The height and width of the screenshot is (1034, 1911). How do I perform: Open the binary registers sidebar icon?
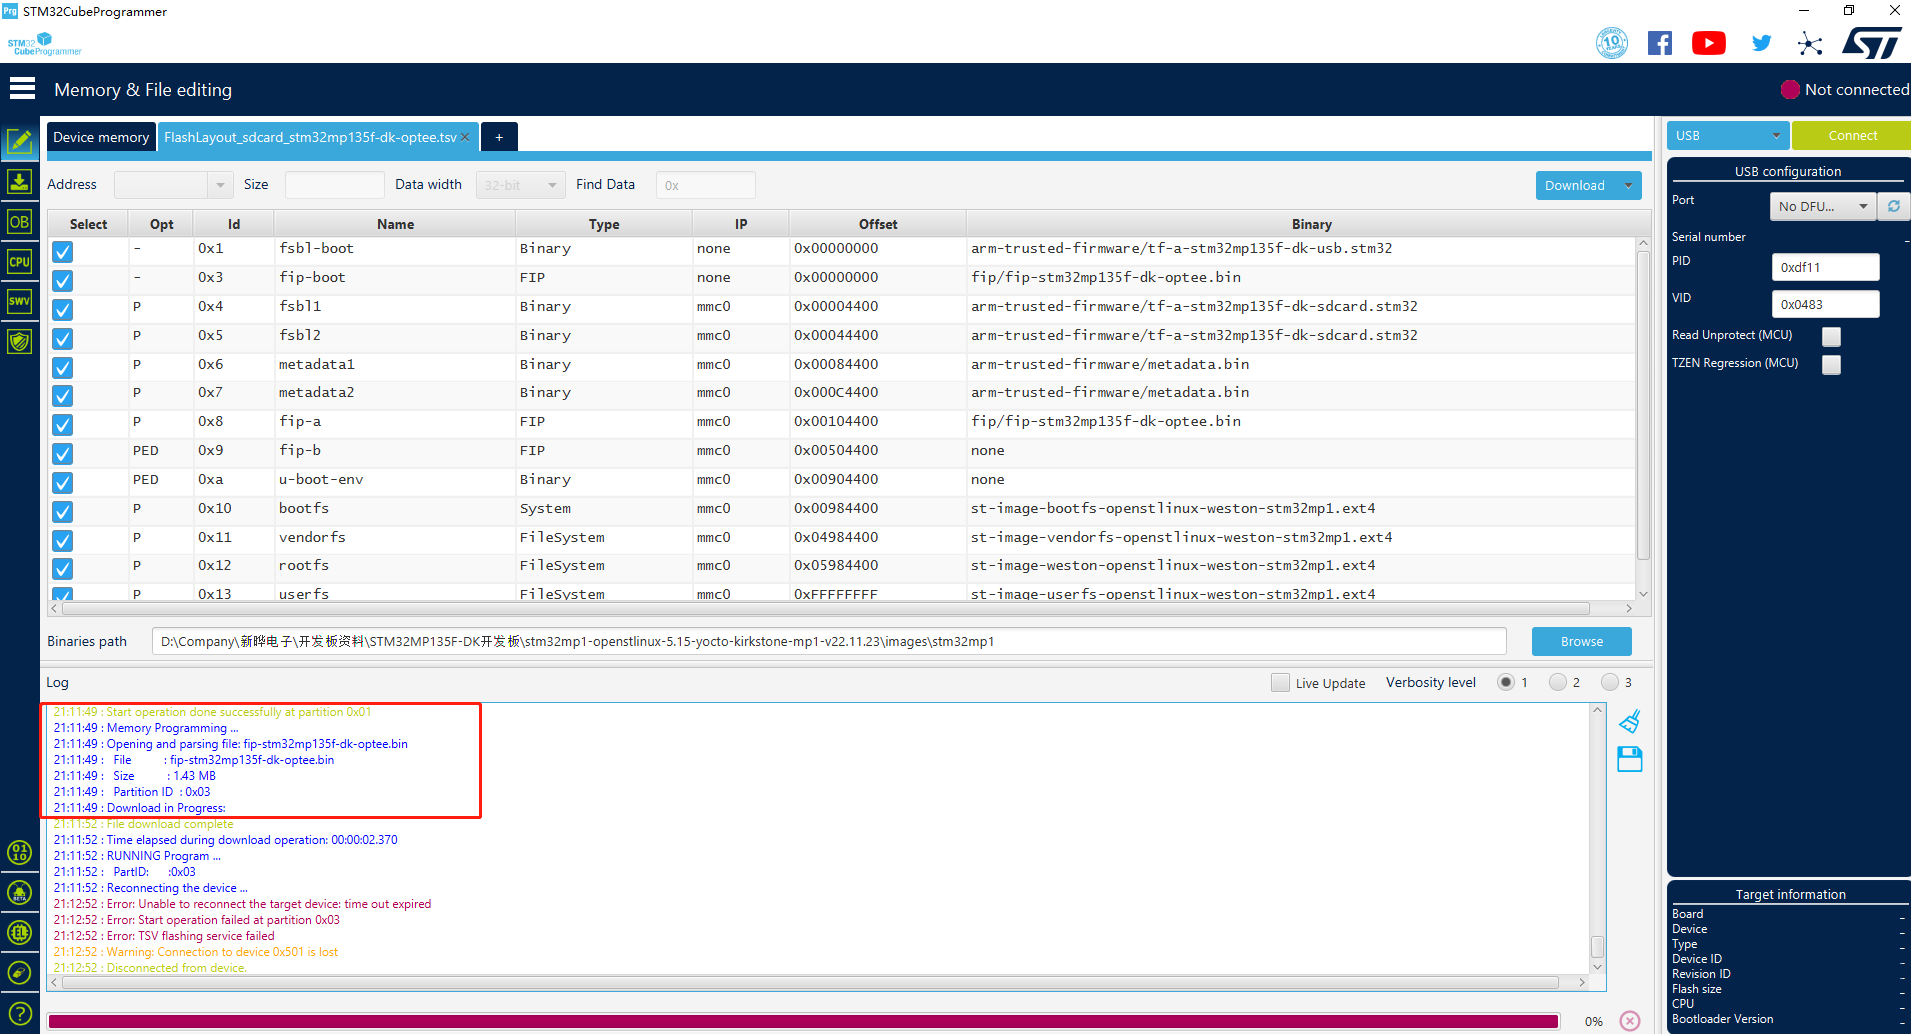pyautogui.click(x=19, y=852)
